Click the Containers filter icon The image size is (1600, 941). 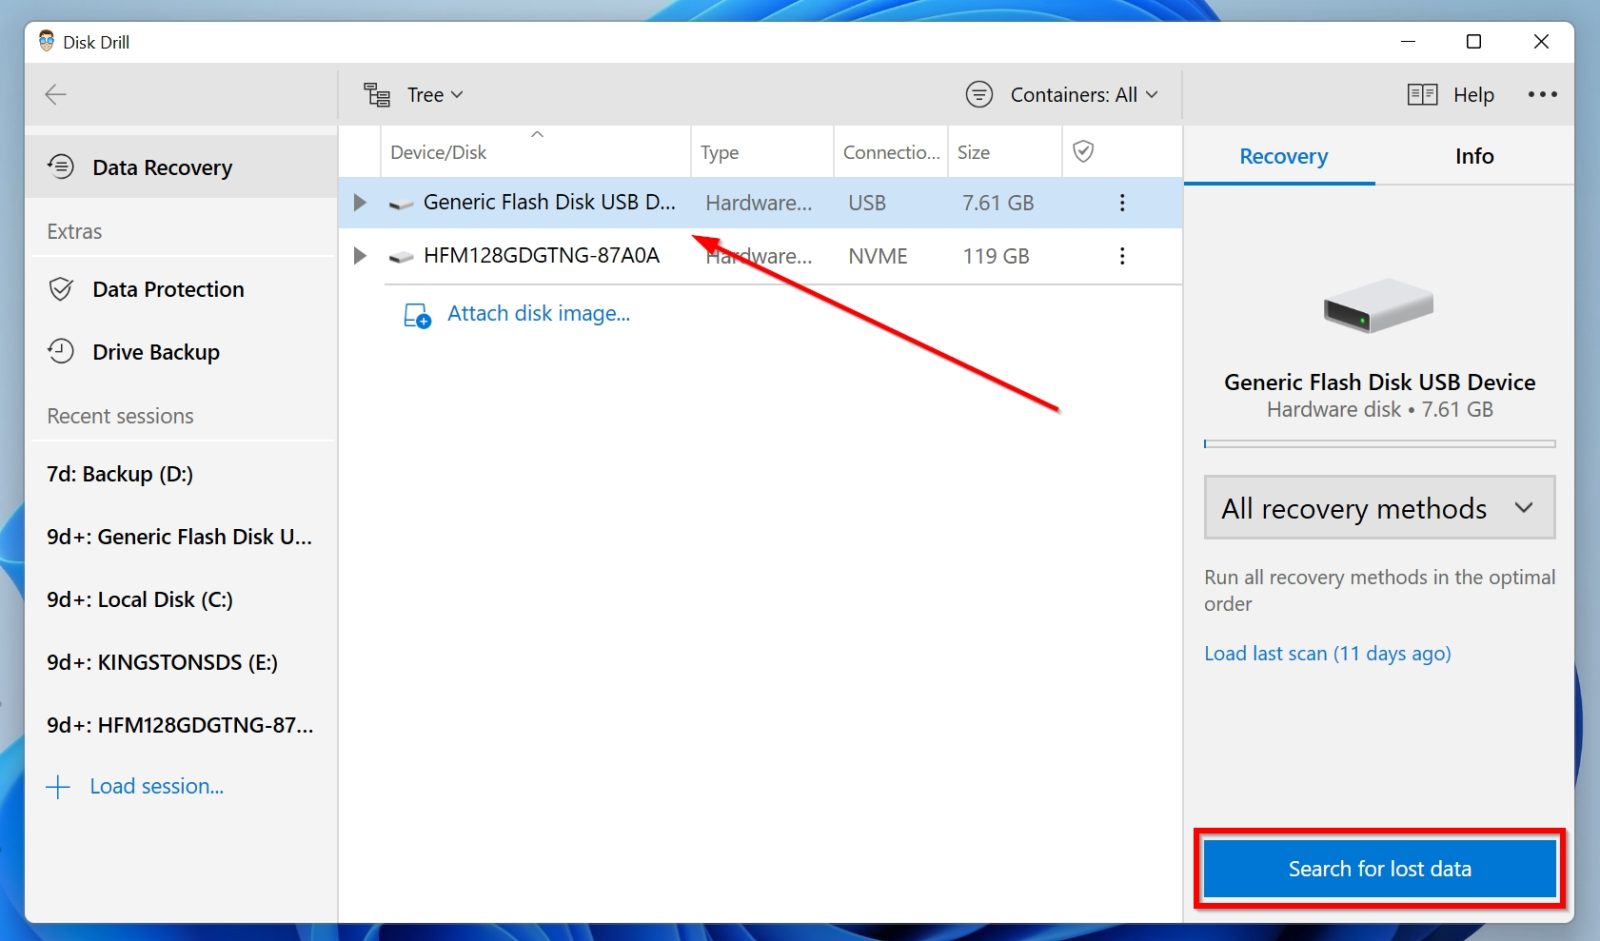979,94
